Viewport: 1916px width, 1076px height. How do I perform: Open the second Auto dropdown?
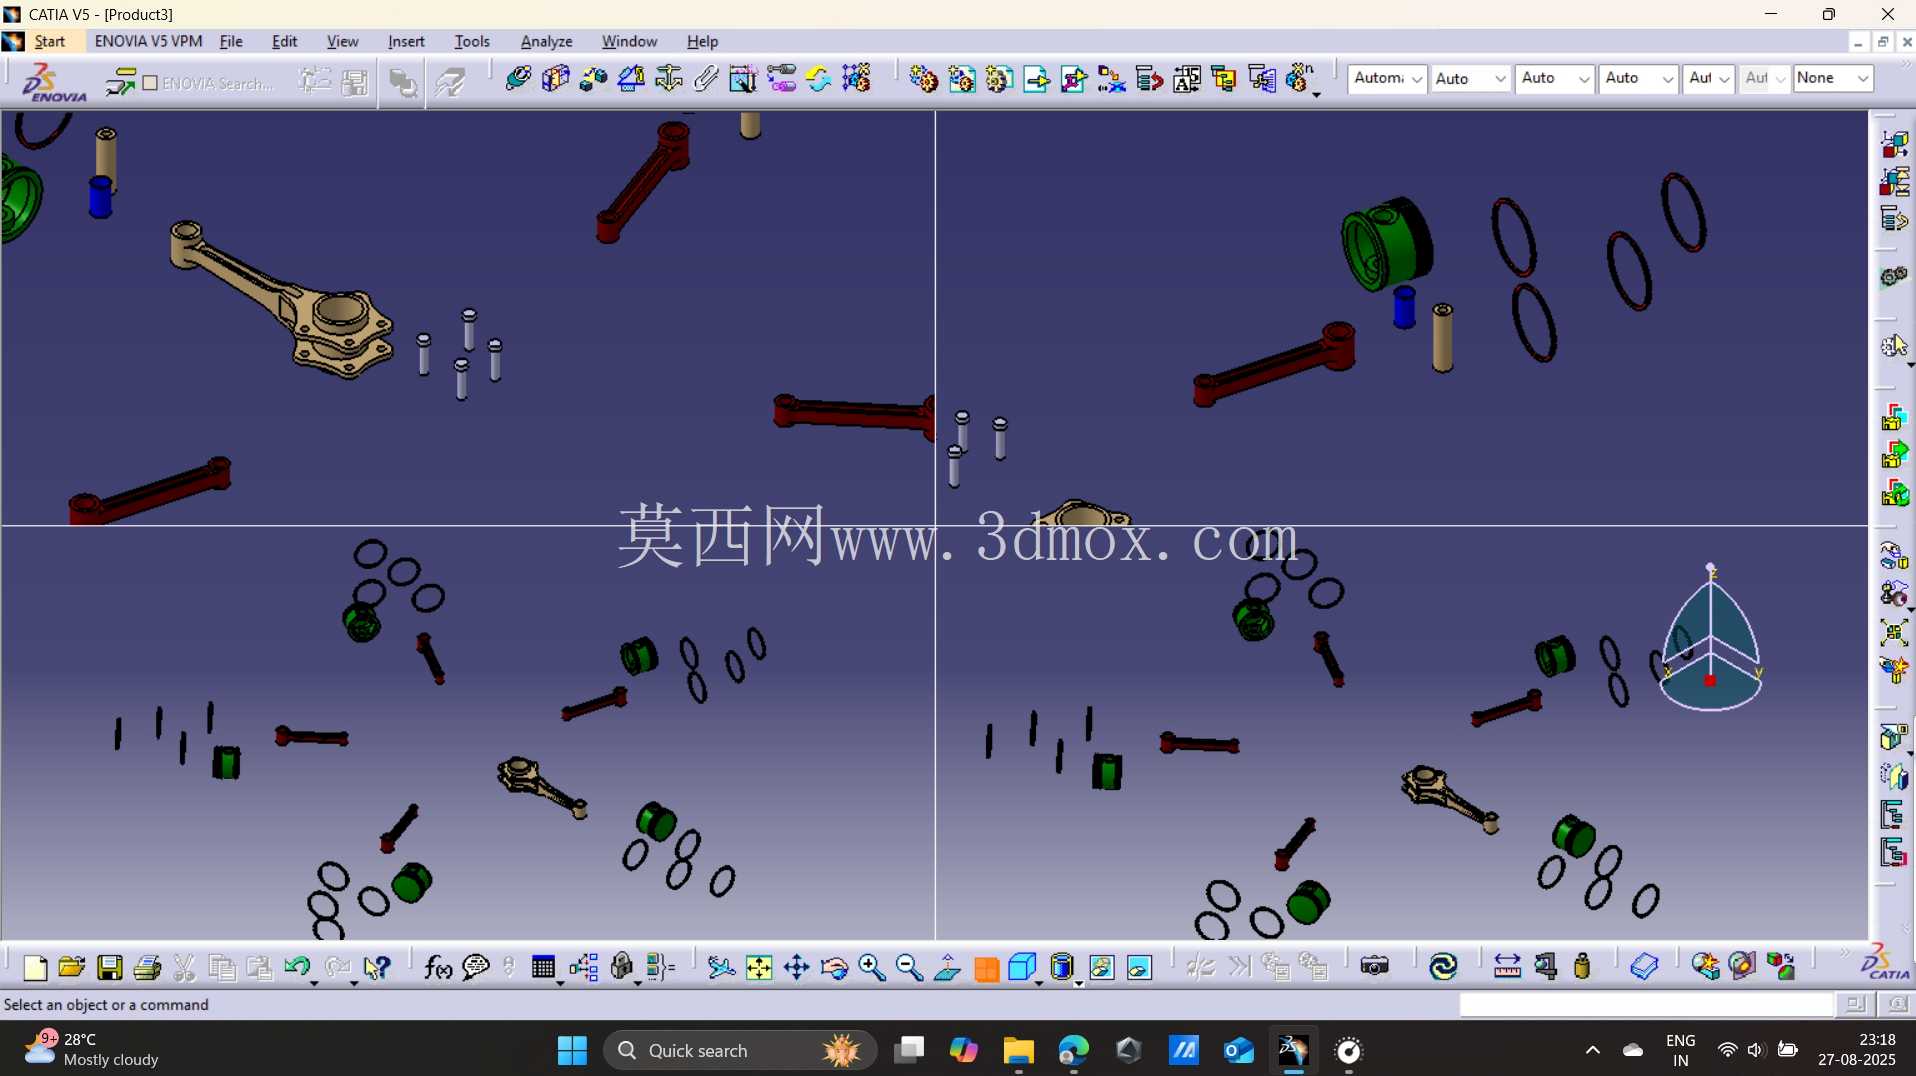tap(1469, 78)
